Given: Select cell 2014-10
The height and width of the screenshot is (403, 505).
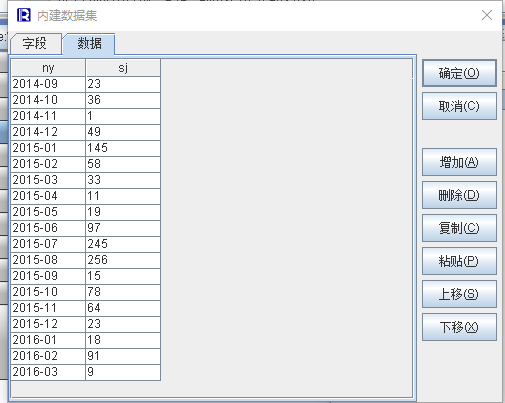Looking at the screenshot, I should coord(48,100).
